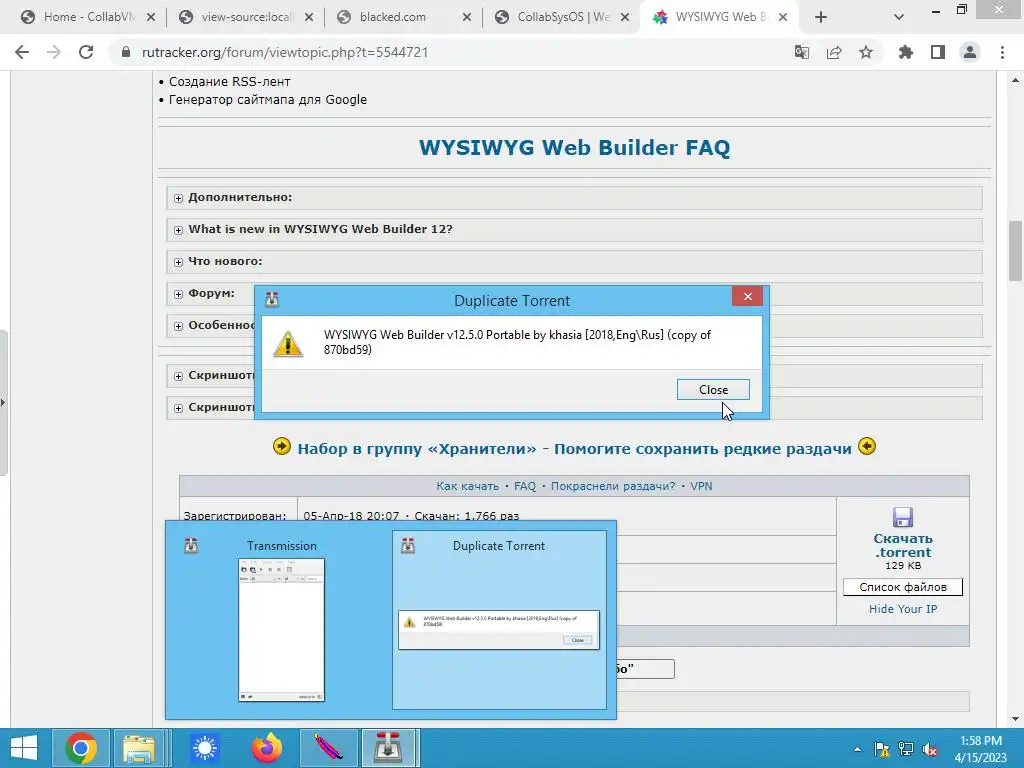Switch to view-source:local tab
This screenshot has width=1024, height=768.
pyautogui.click(x=246, y=17)
